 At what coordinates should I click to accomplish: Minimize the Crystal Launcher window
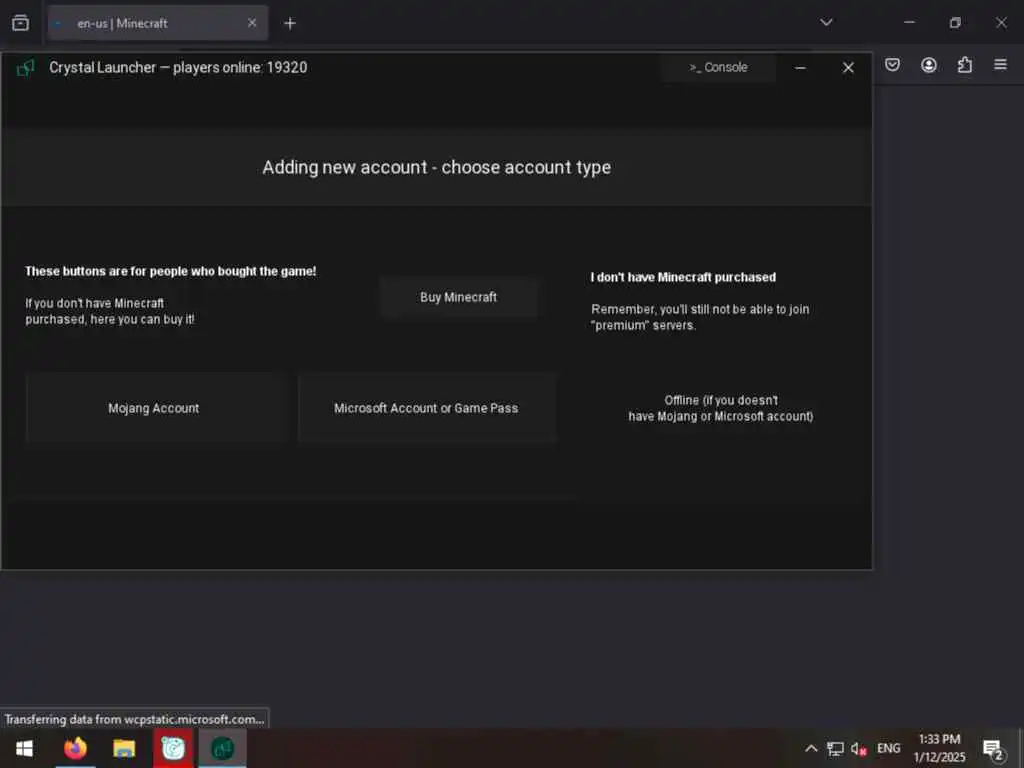(x=800, y=67)
